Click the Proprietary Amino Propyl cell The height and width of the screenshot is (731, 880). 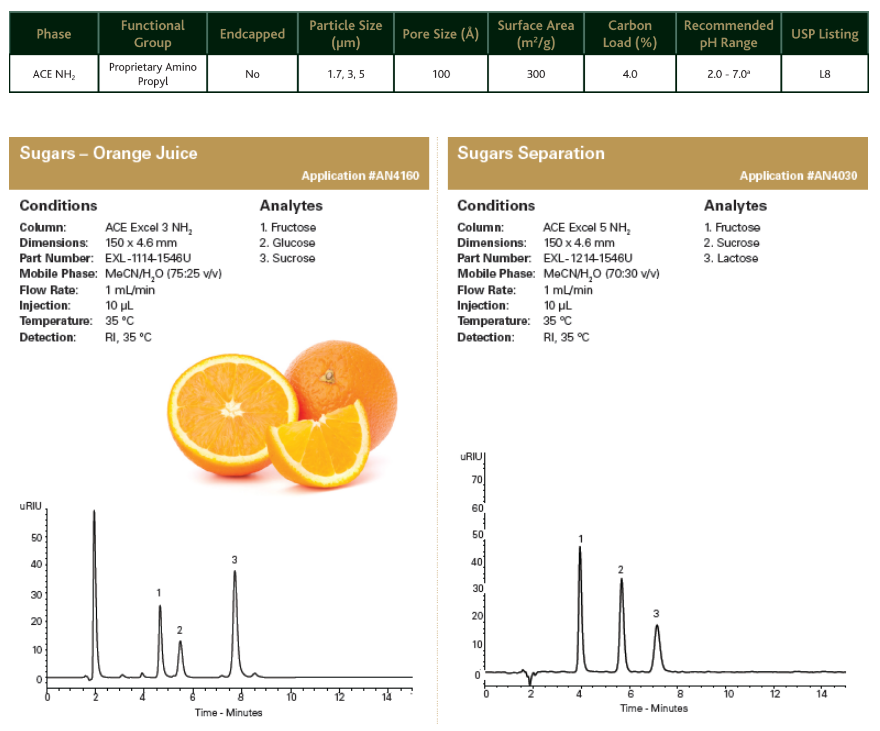click(x=153, y=74)
